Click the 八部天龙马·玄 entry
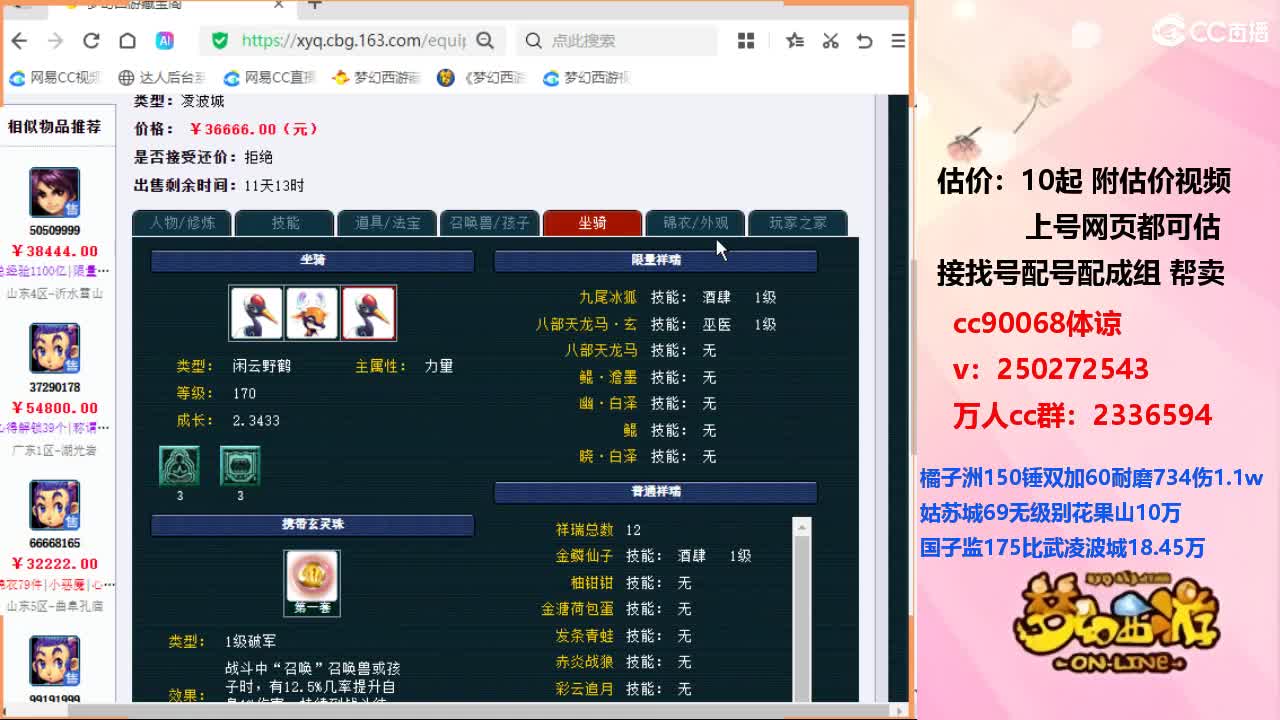The height and width of the screenshot is (720, 1280). pos(586,324)
